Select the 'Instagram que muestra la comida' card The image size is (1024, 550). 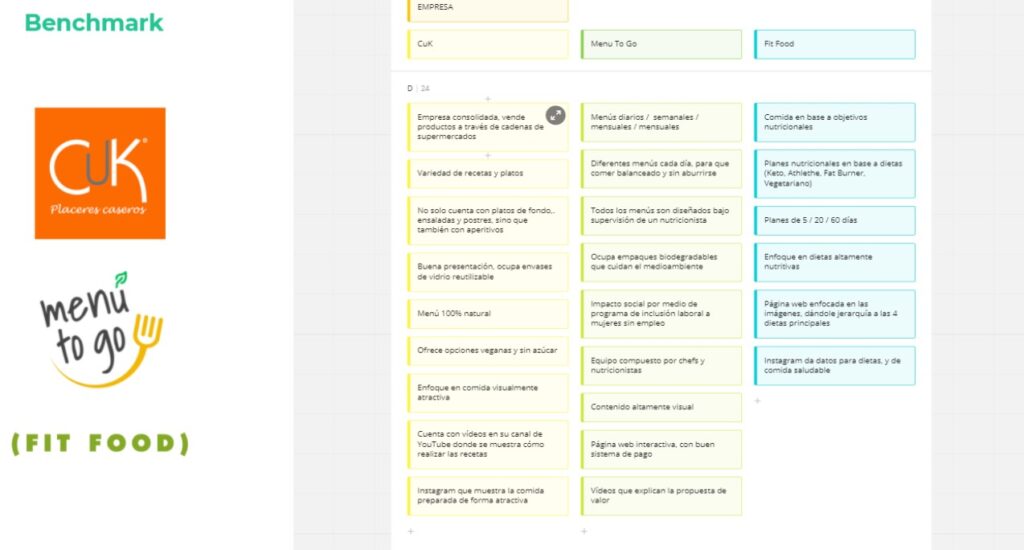pyautogui.click(x=488, y=496)
